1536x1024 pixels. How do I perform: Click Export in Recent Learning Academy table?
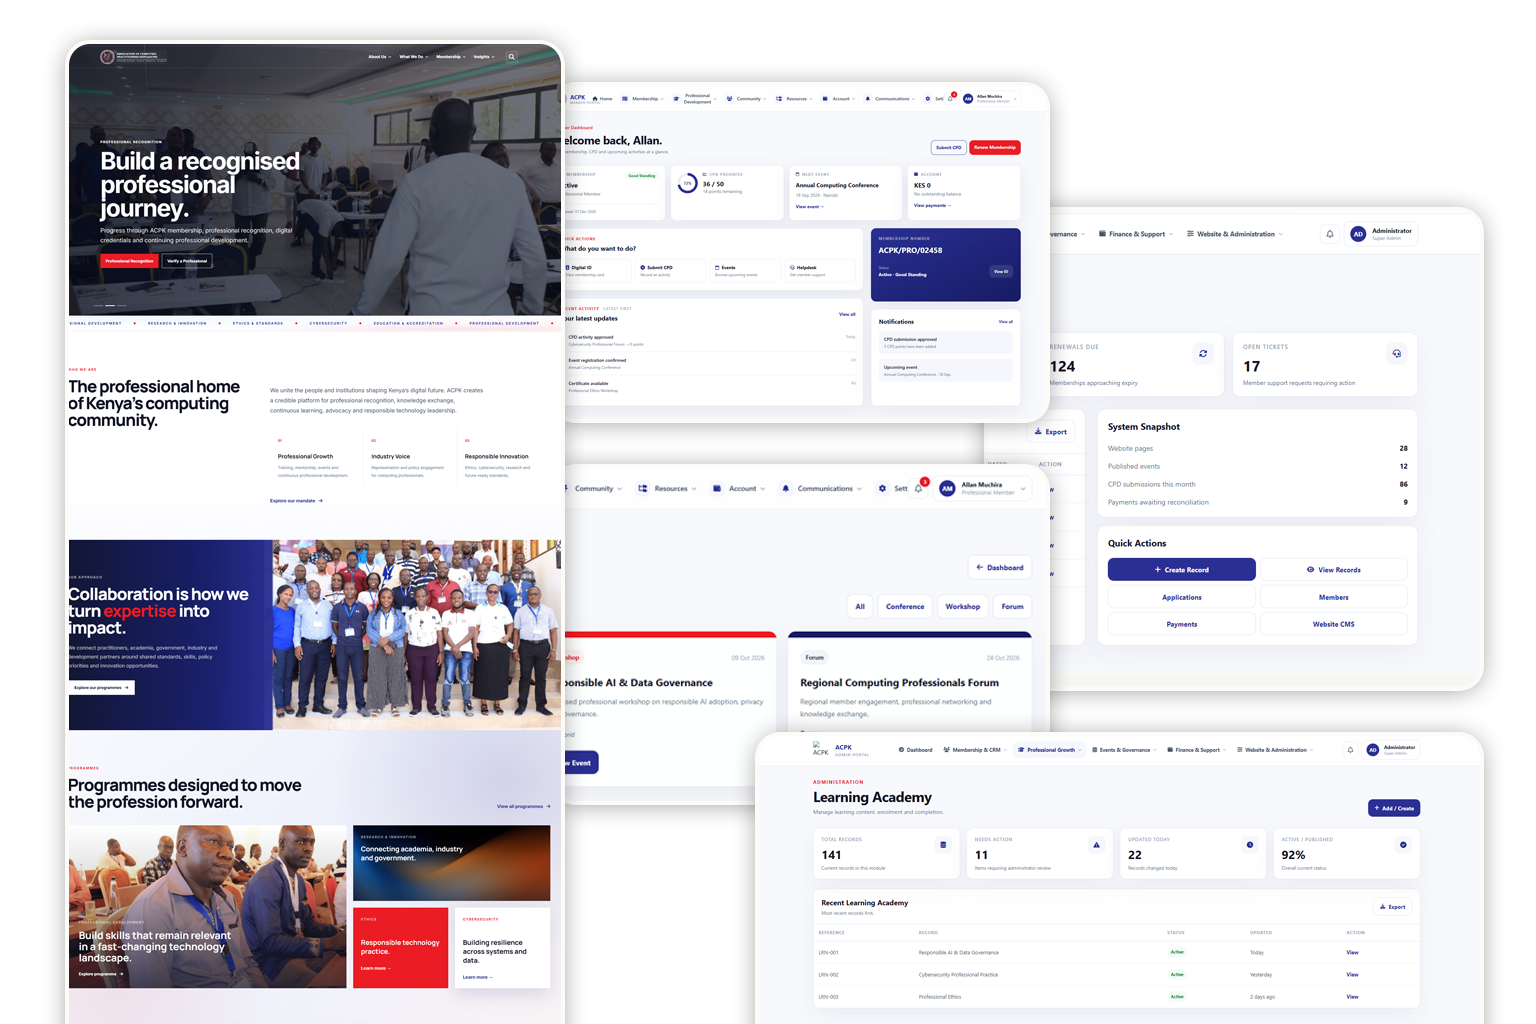1392,907
